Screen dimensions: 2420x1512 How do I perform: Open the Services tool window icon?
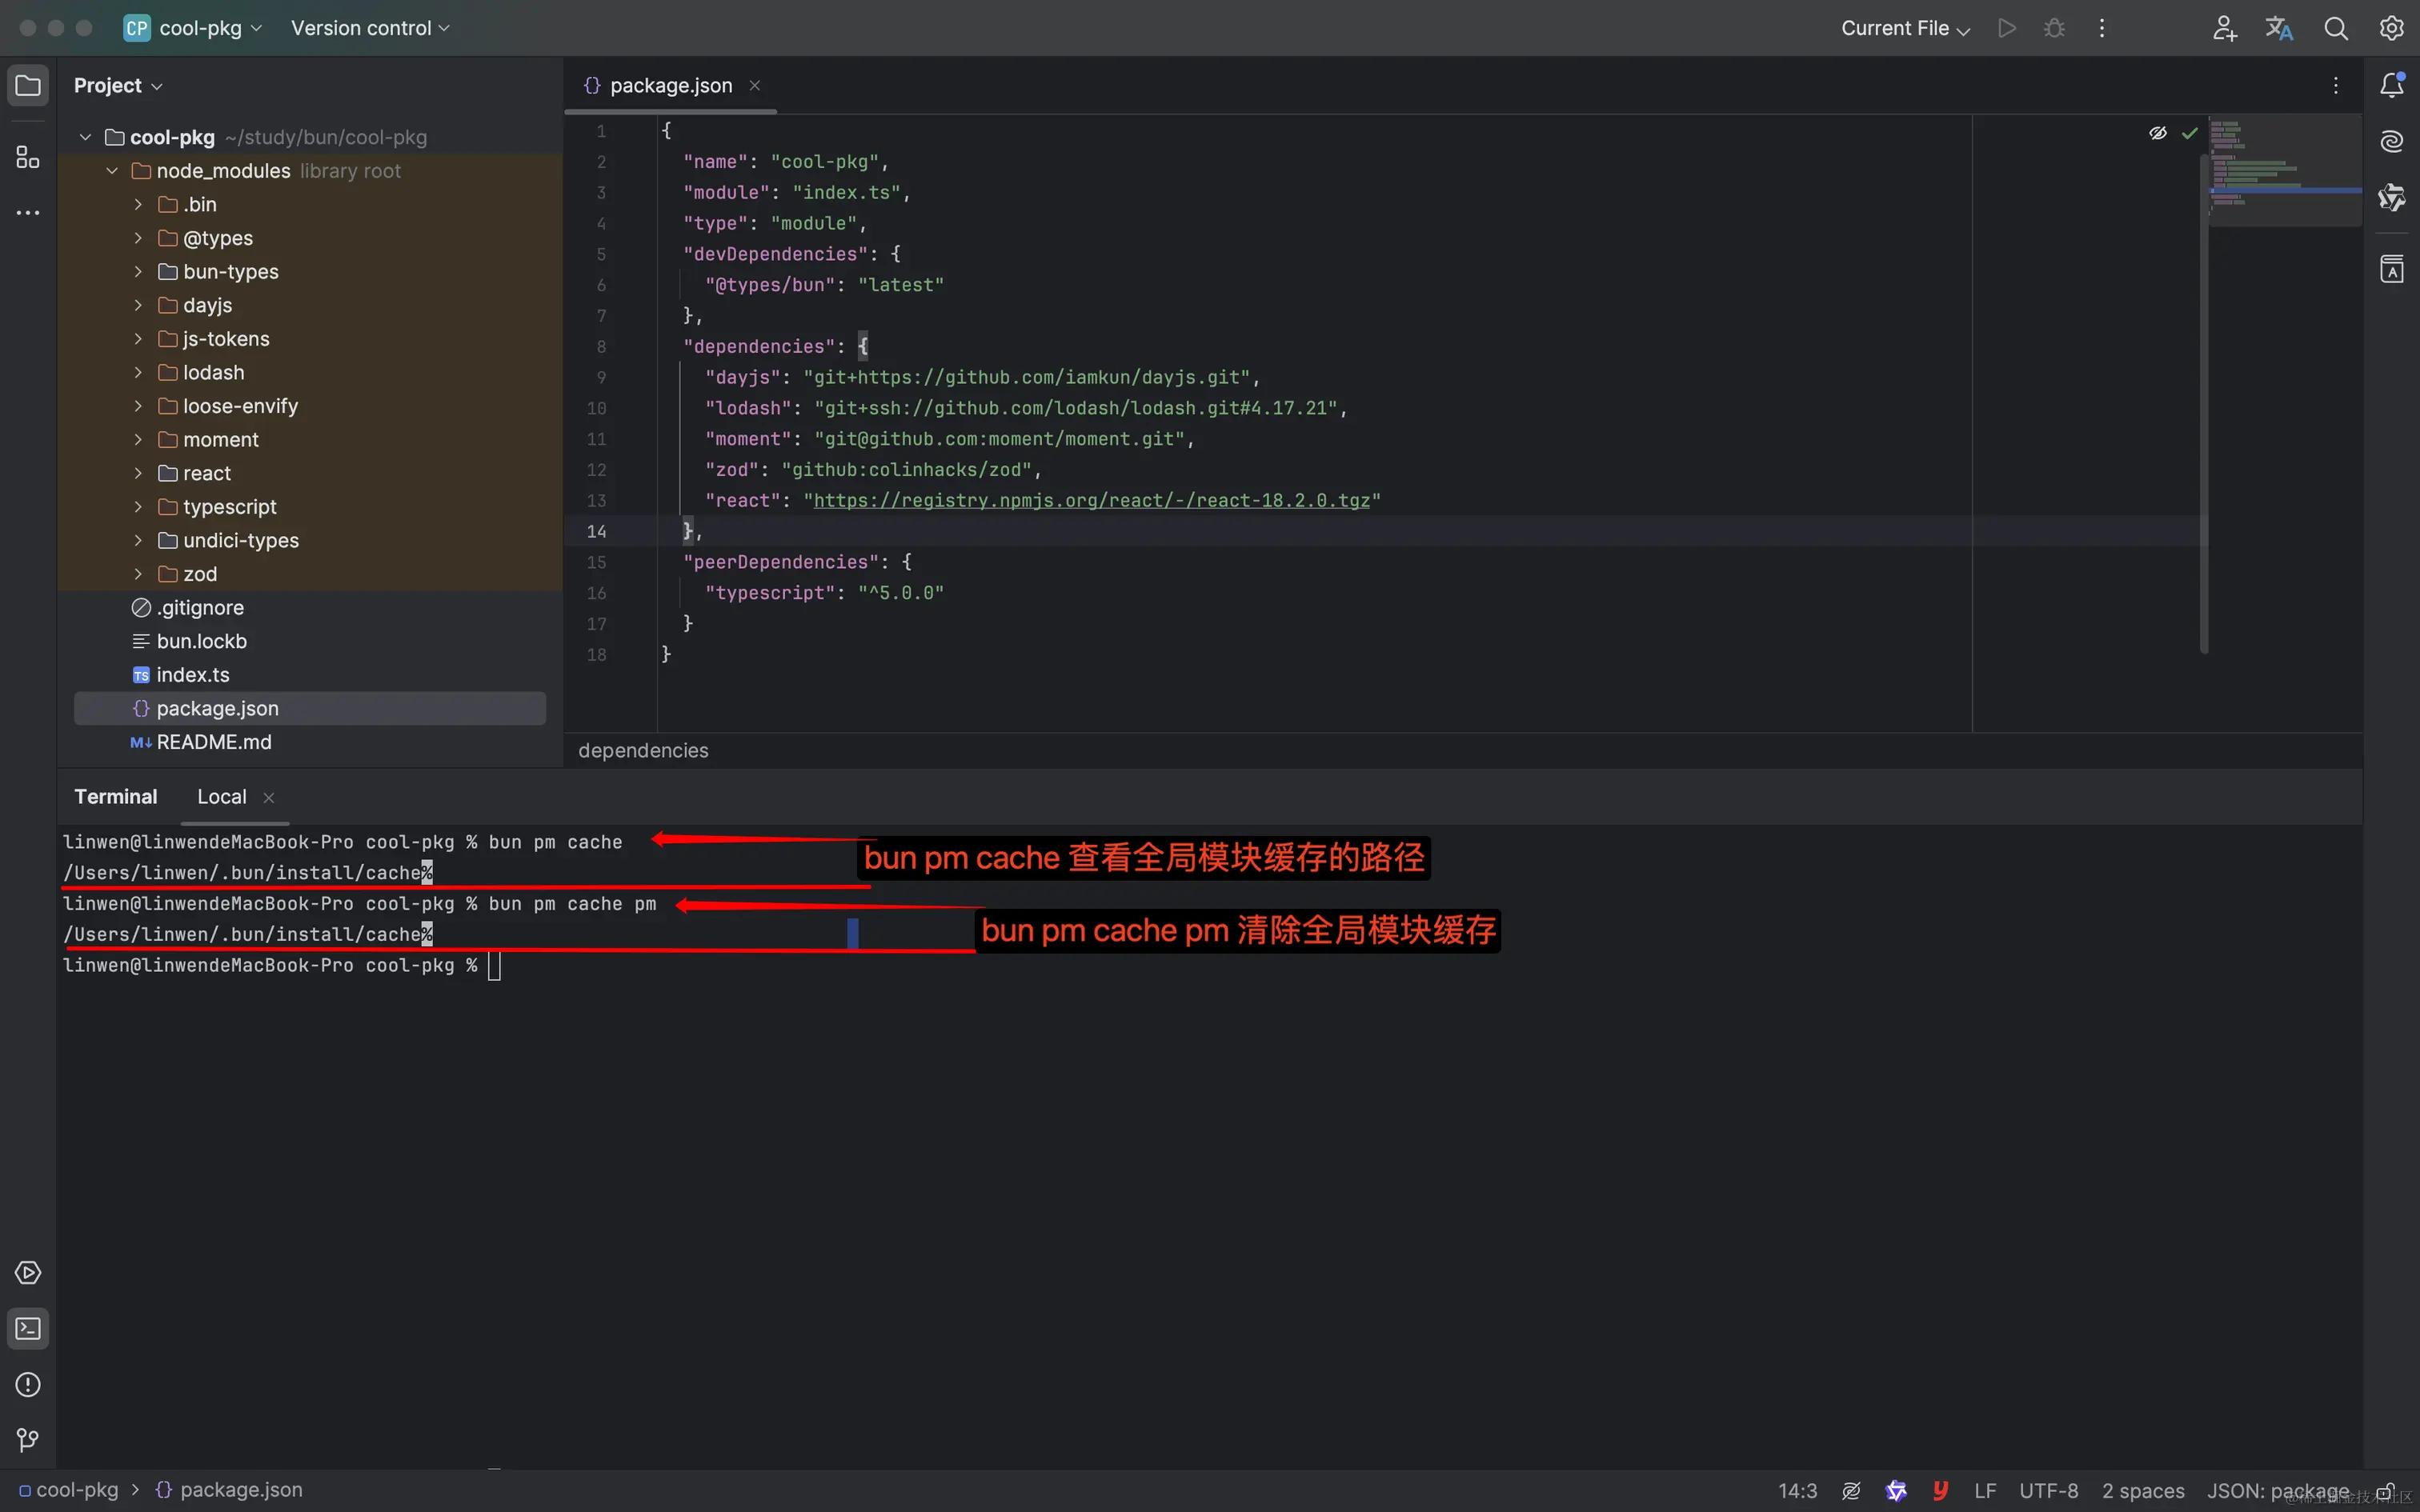(28, 1272)
